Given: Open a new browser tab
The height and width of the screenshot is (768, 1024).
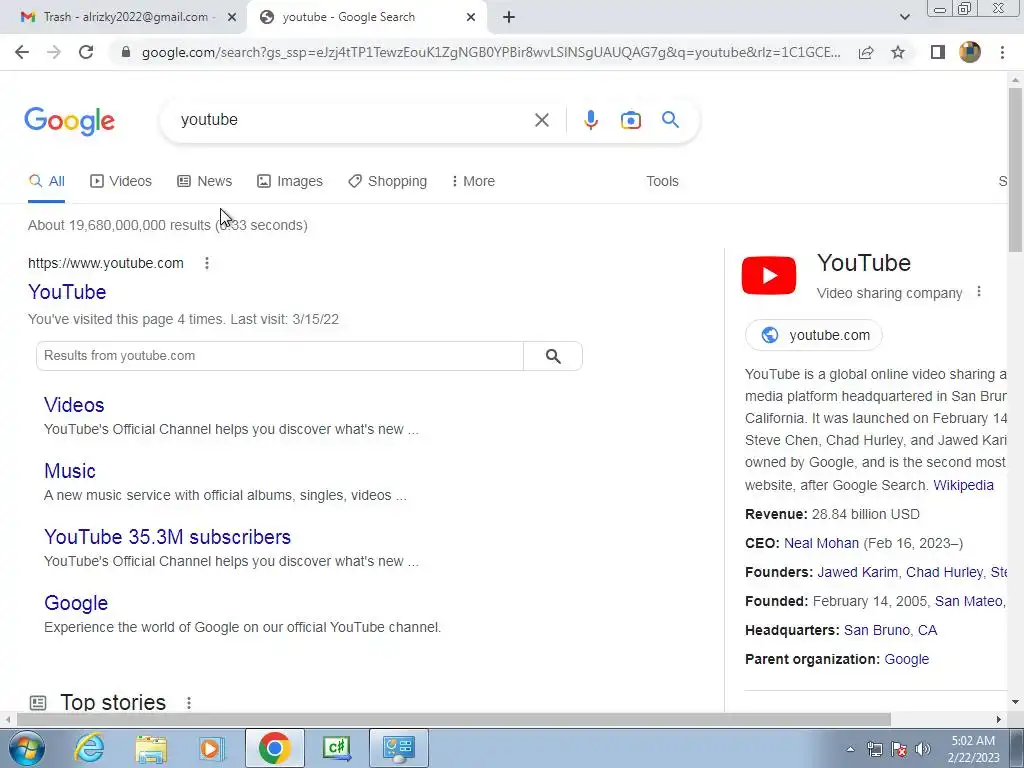Looking at the screenshot, I should click(509, 17).
